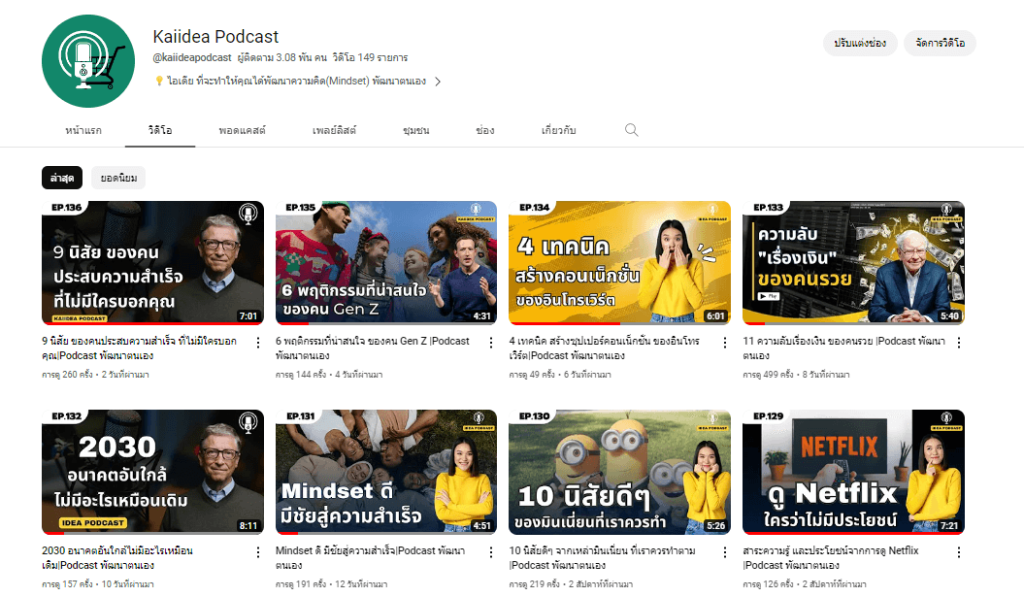The height and width of the screenshot is (597, 1024).
Task: Open the EP.136 Bill Gates habits thumbnail
Action: click(x=153, y=263)
